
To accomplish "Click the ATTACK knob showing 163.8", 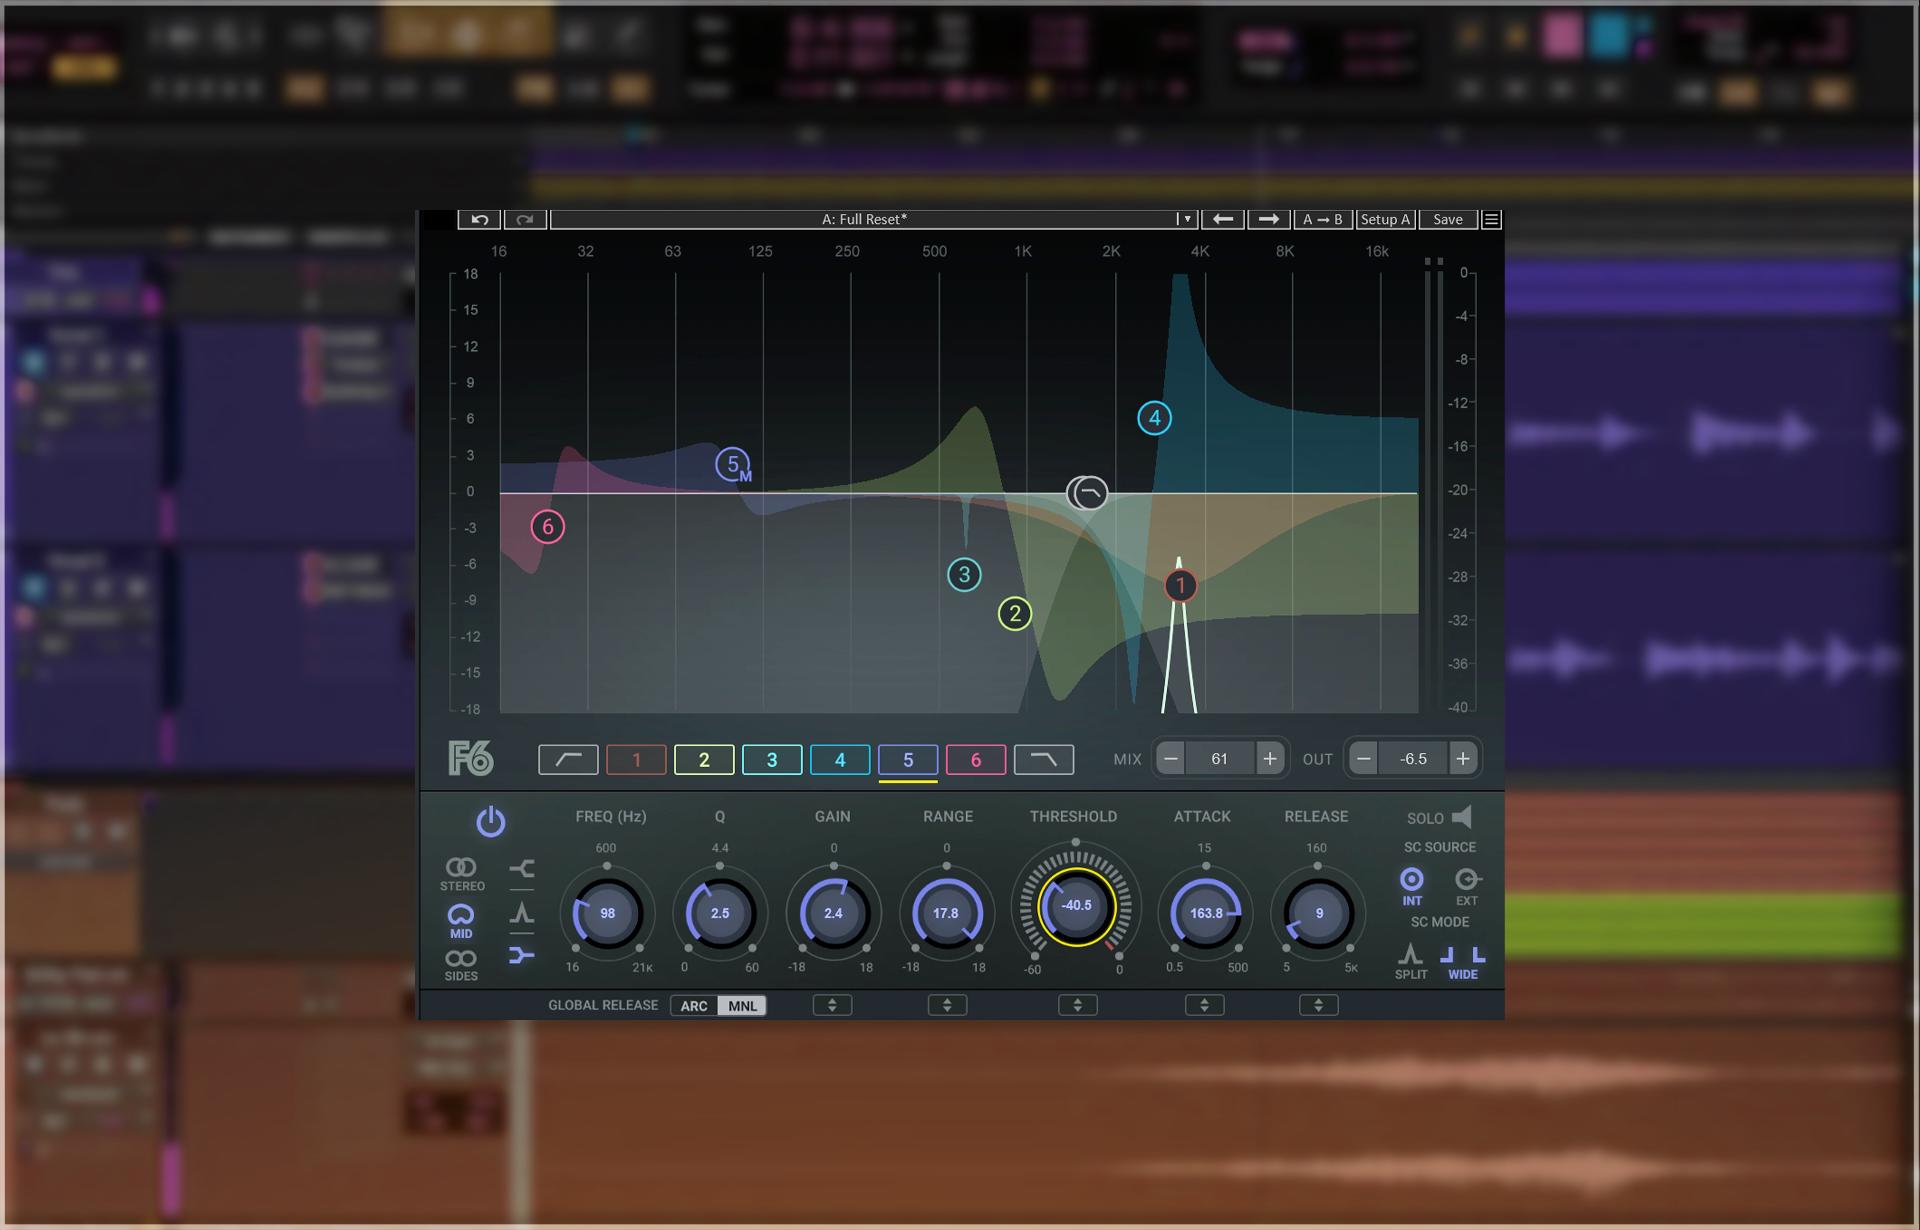I will [1206, 913].
